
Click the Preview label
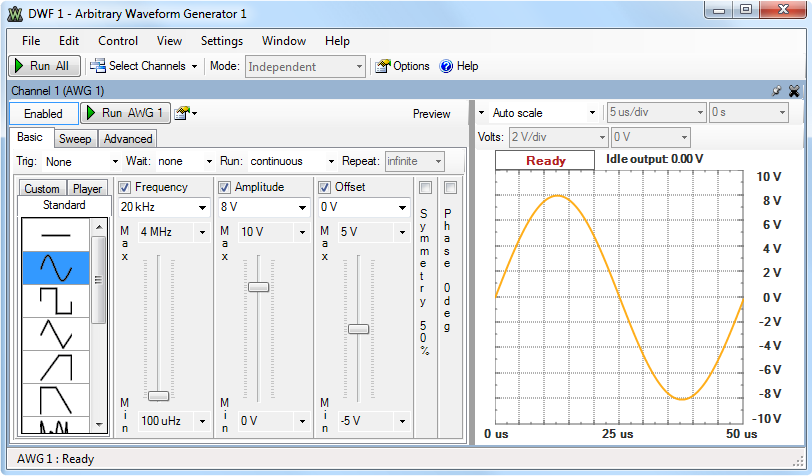431,114
